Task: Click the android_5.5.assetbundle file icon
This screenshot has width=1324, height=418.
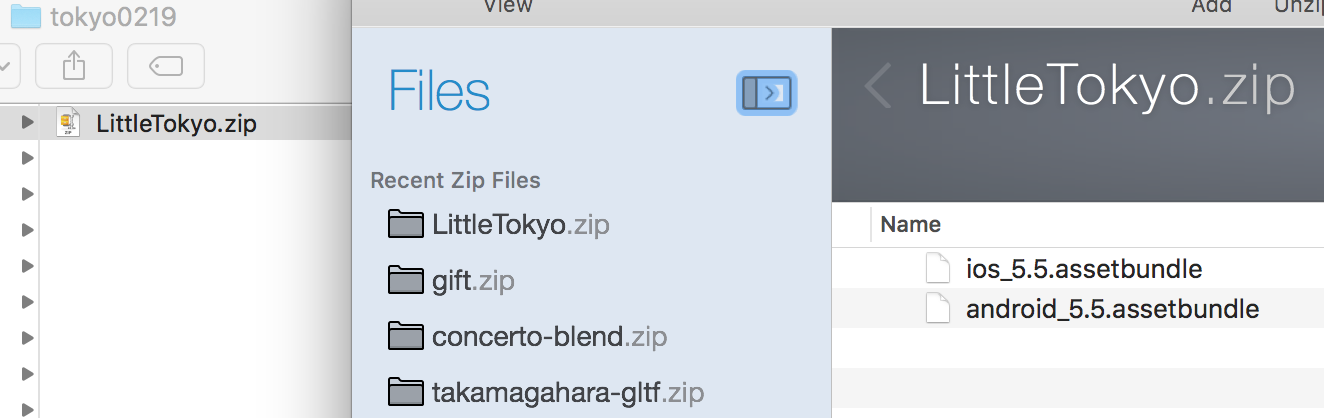Action: coord(937,309)
